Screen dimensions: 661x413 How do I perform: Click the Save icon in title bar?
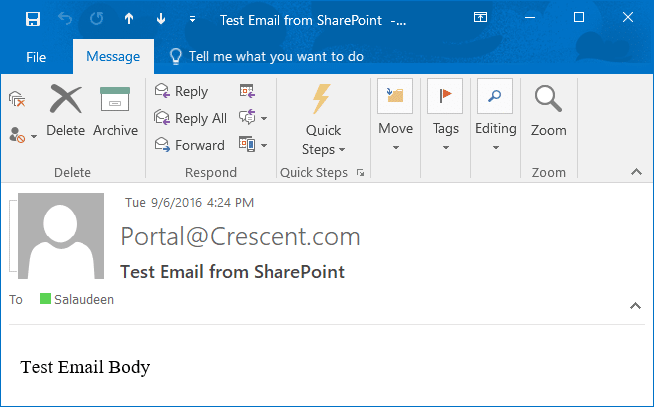pos(32,19)
